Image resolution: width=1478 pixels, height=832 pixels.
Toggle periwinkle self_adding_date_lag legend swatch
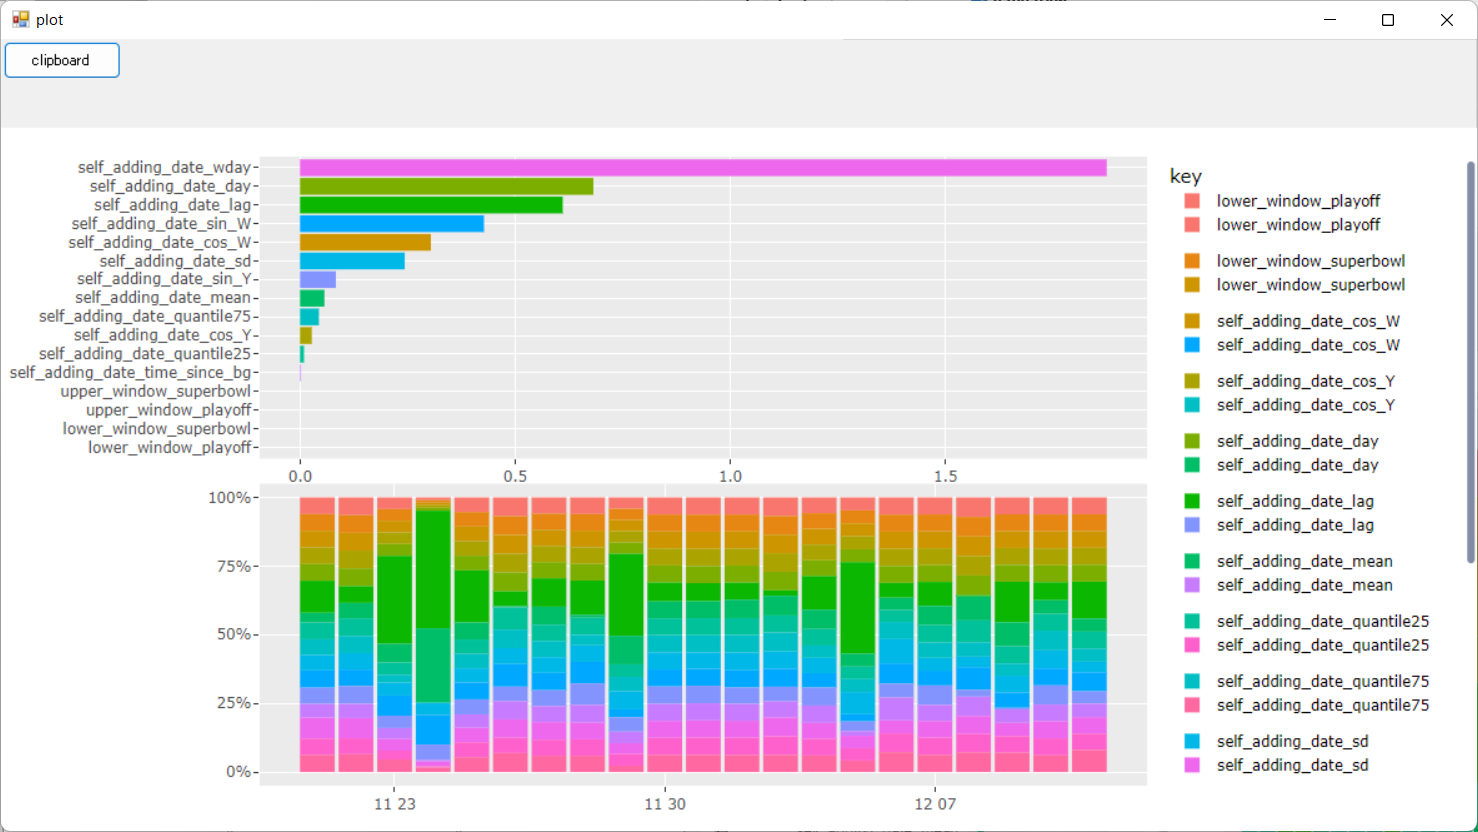tap(1192, 525)
